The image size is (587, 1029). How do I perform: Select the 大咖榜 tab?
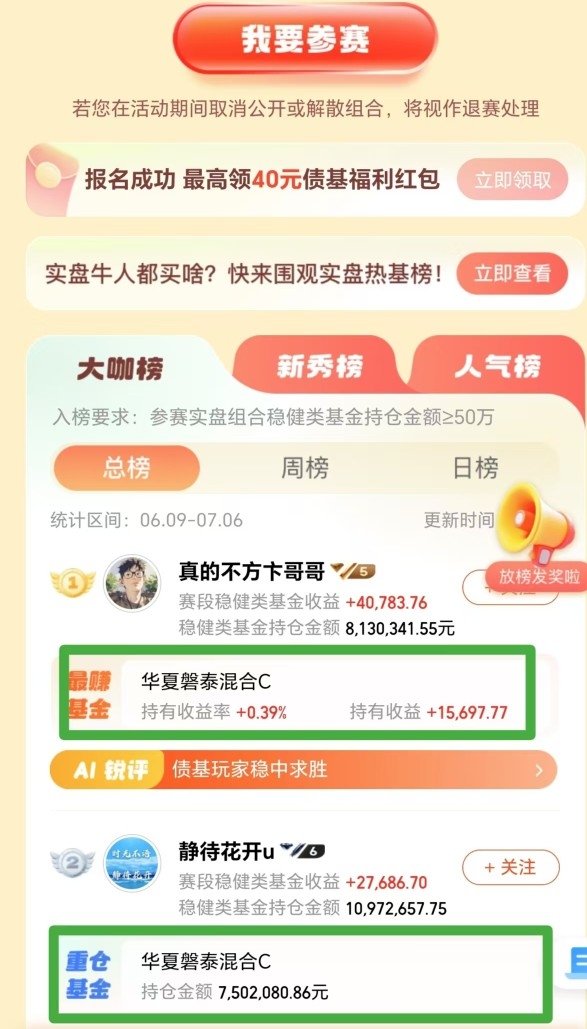[120, 369]
